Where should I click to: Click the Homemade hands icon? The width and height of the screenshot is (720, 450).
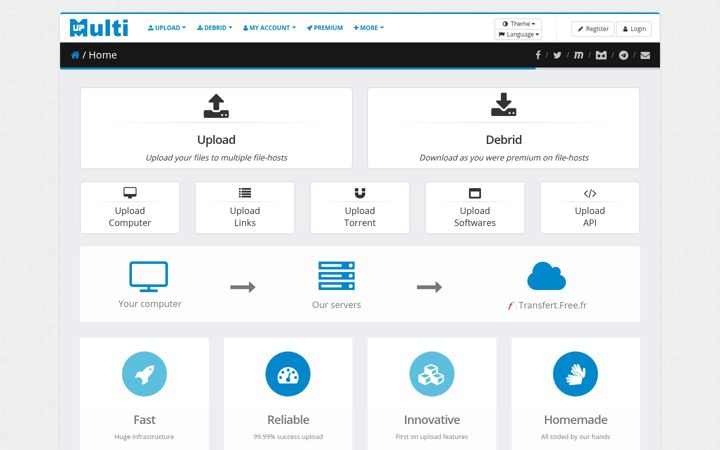pyautogui.click(x=575, y=374)
